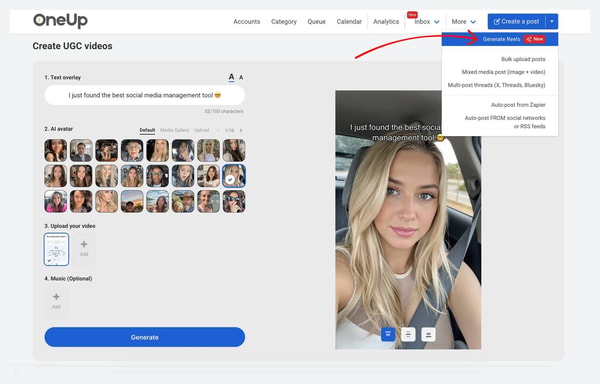600x384 pixels.
Task: Select the large text size A
Action: [x=231, y=77]
